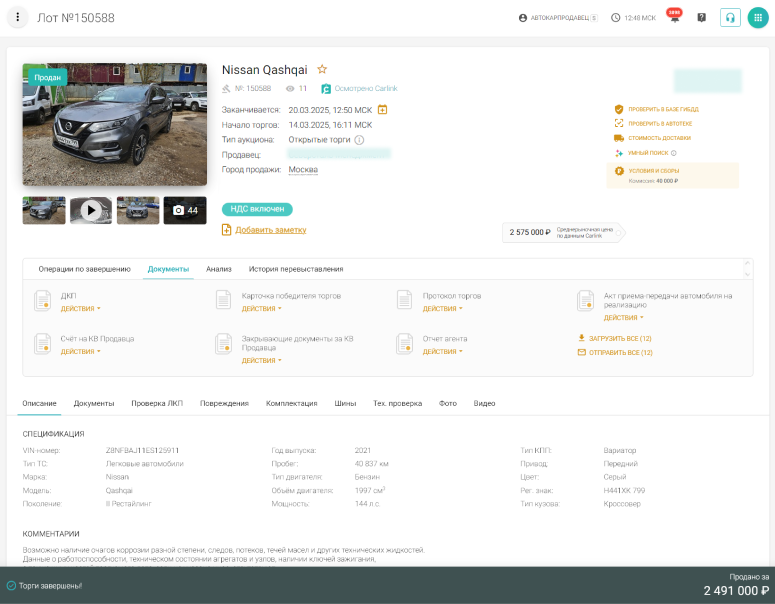This screenshot has height=604, width=775.
Task: Click the calendar icon next to end date
Action: (x=382, y=109)
